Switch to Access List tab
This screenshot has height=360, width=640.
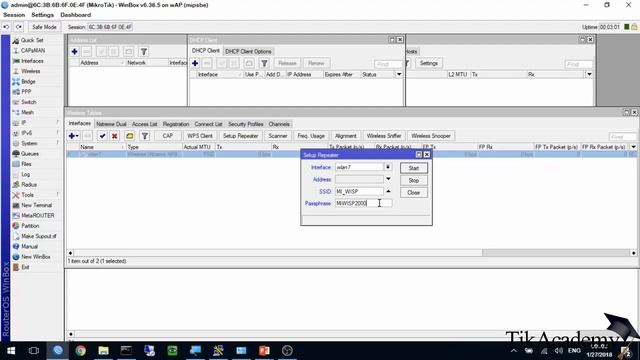coord(144,124)
